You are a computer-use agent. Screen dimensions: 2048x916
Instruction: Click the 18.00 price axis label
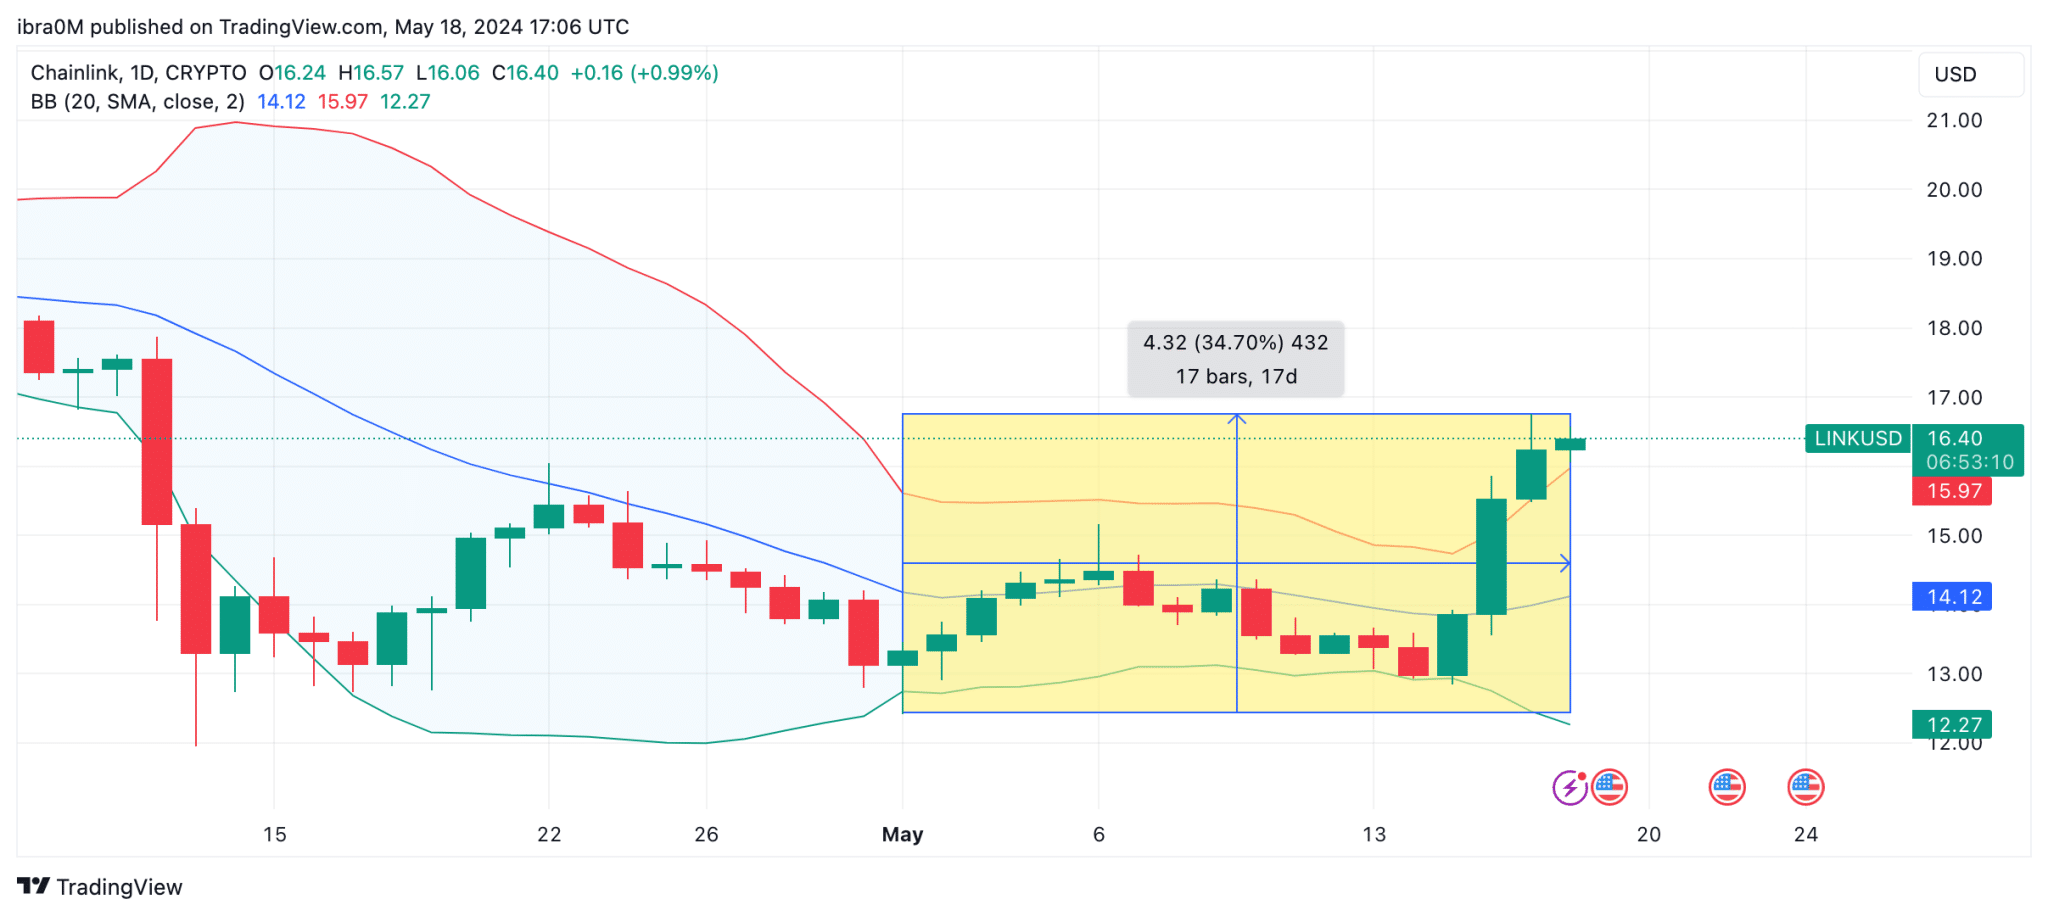click(x=1954, y=328)
